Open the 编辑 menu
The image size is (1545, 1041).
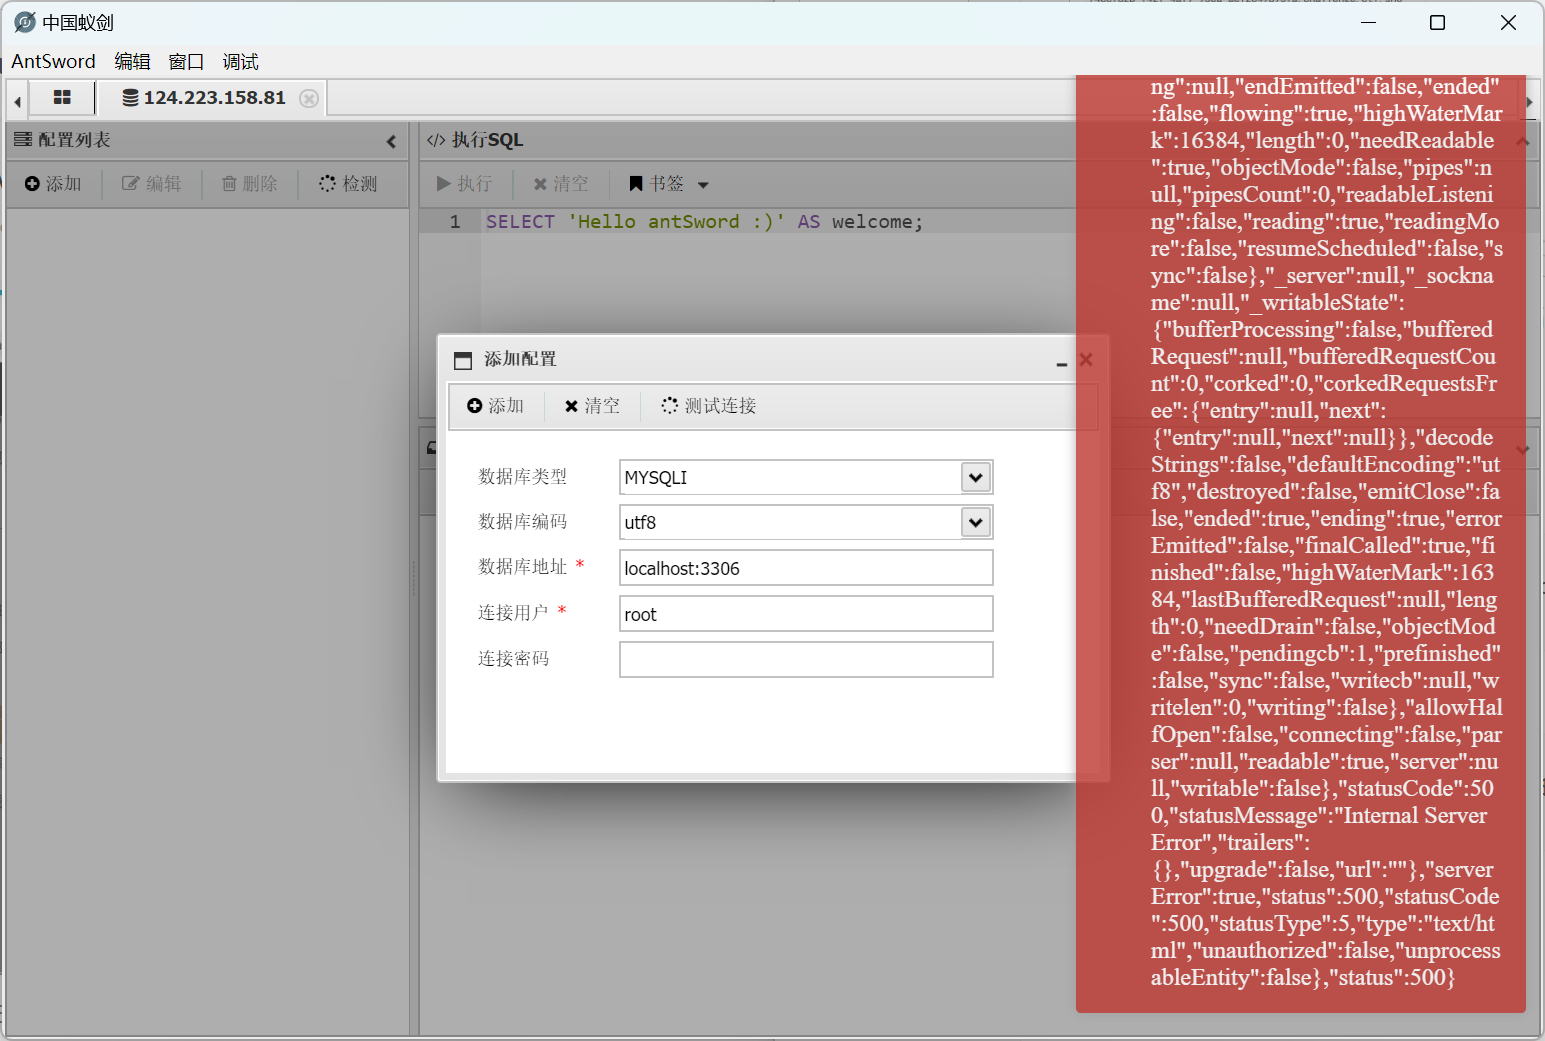pos(132,62)
